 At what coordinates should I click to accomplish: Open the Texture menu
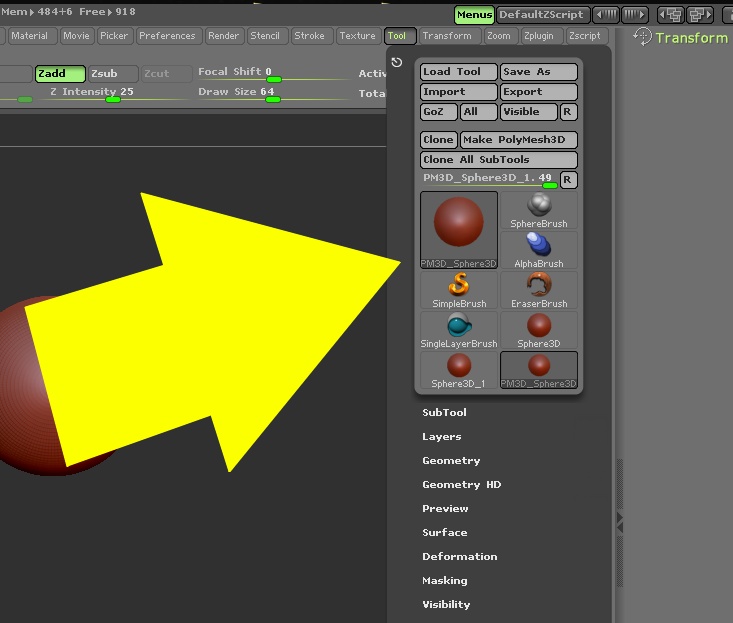point(358,36)
